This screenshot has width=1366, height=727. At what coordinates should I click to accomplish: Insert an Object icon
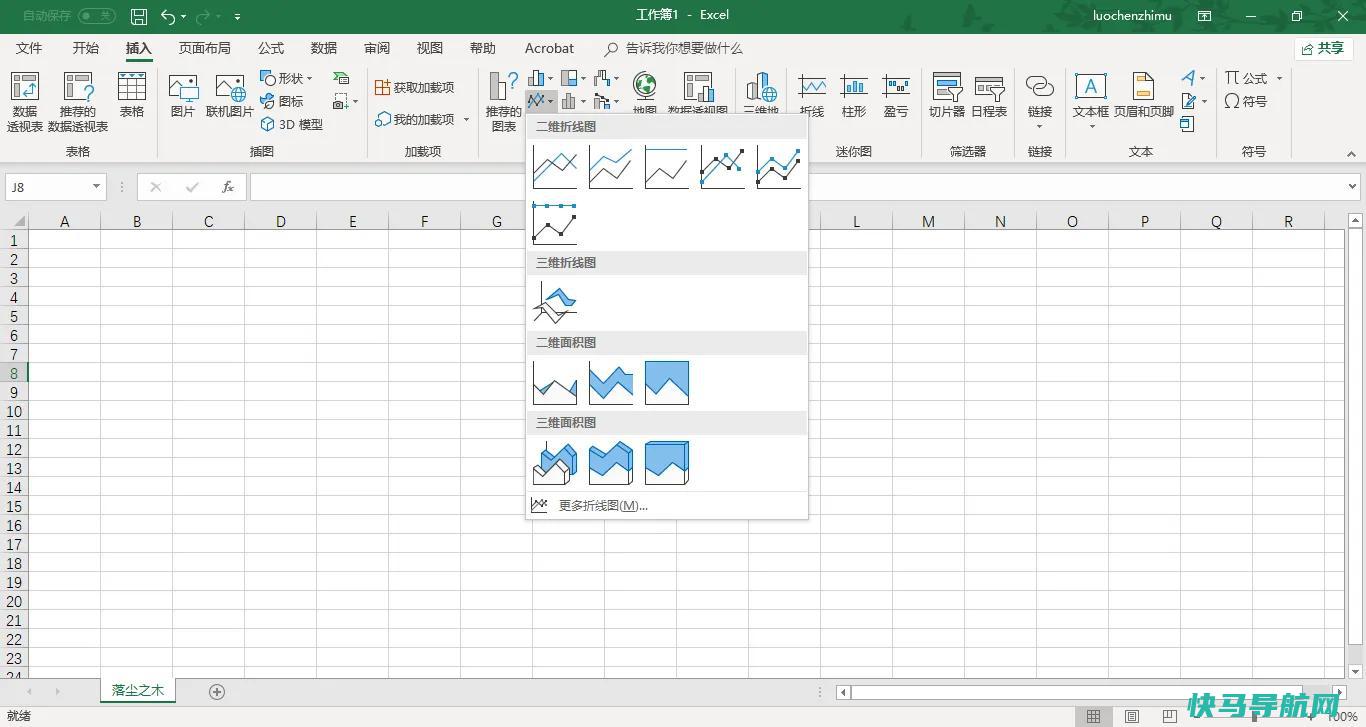click(1187, 124)
